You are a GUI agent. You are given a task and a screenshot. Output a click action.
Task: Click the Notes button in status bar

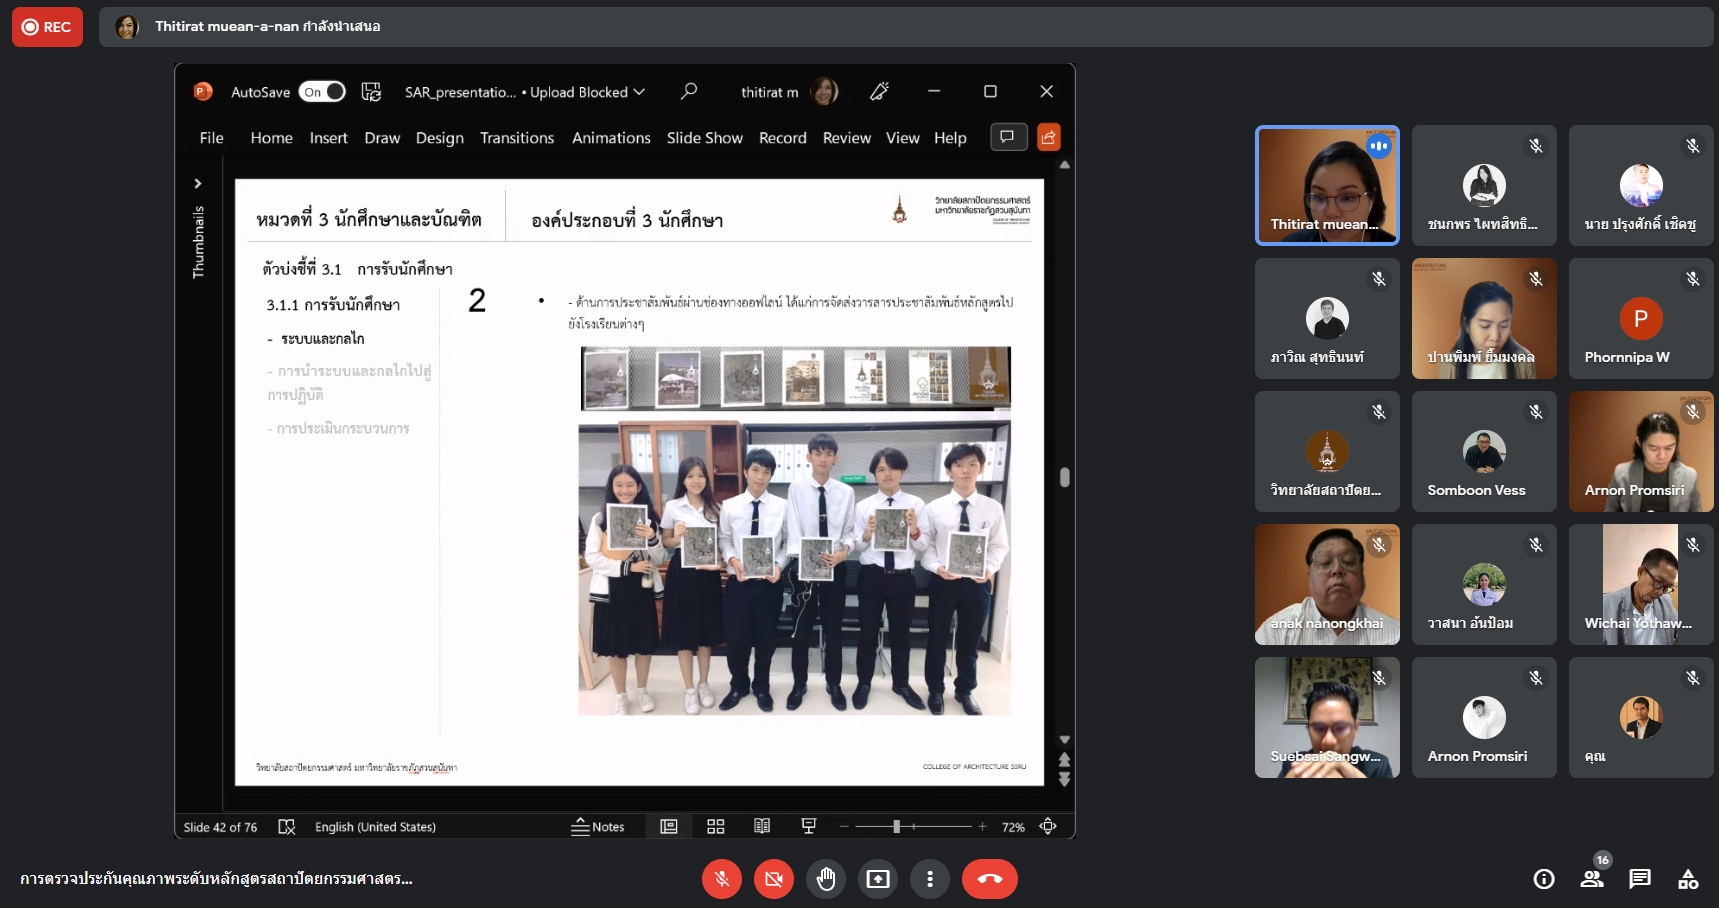[598, 827]
